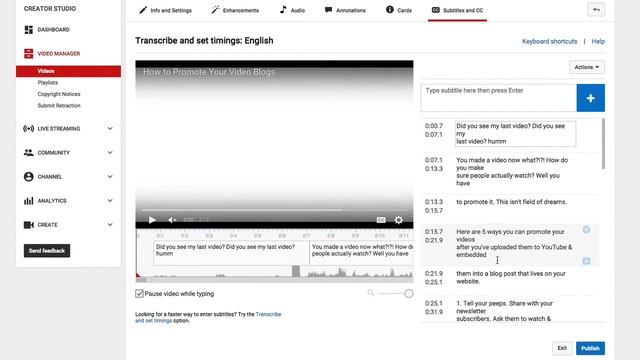Open the player settings gear
Screen dimensions: 640x360
(x=399, y=220)
